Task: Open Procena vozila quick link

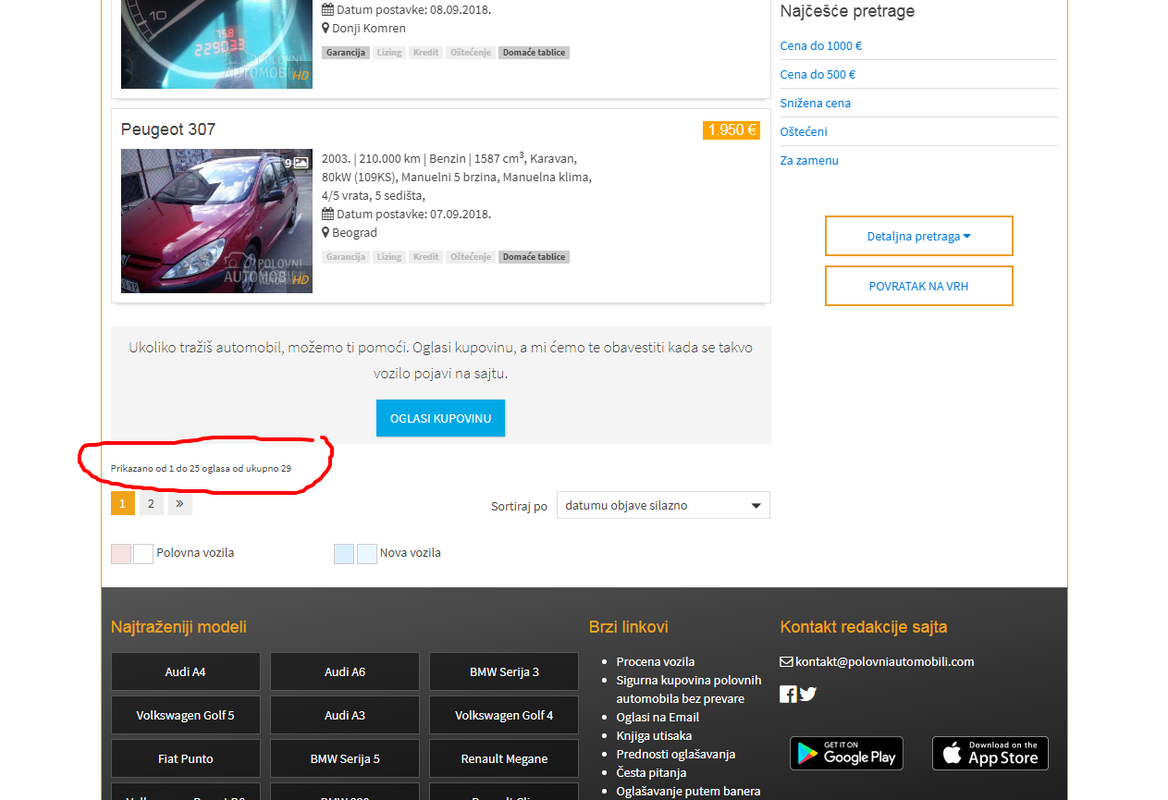Action: coord(656,661)
